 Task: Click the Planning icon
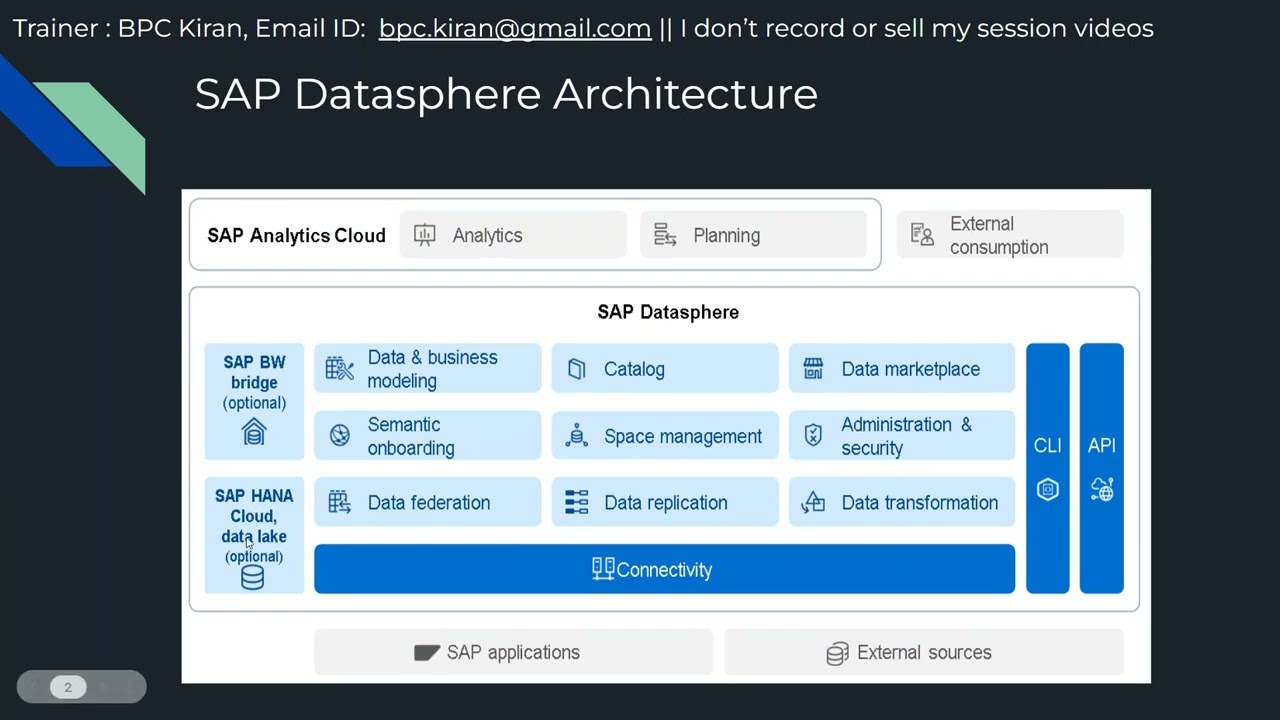[665, 235]
